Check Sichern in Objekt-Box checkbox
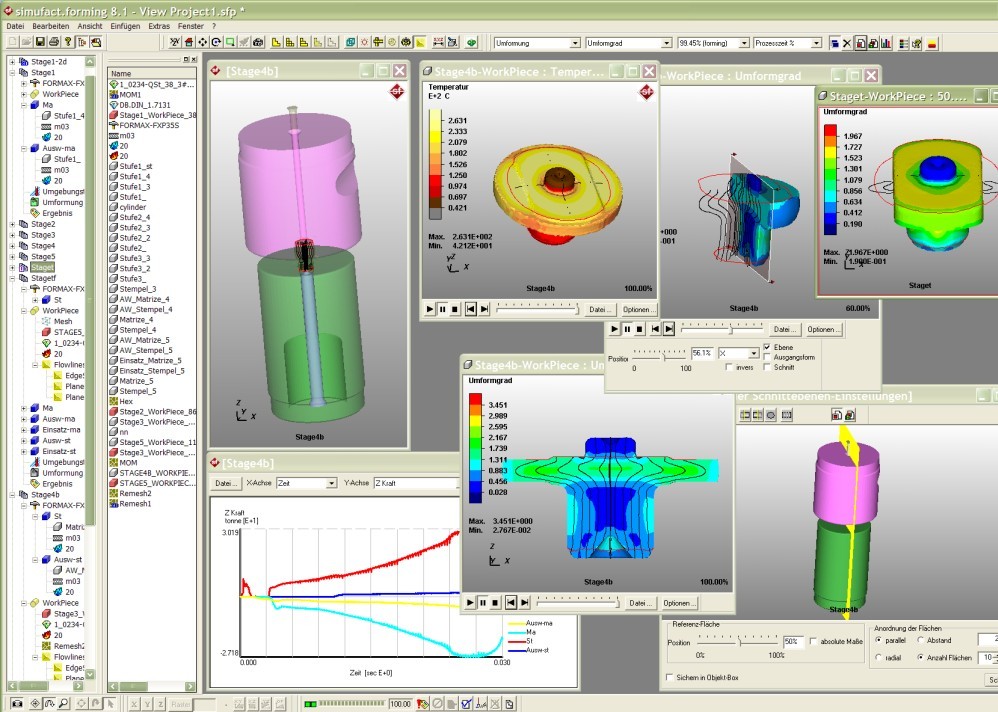Image resolution: width=998 pixels, height=712 pixels. 669,677
